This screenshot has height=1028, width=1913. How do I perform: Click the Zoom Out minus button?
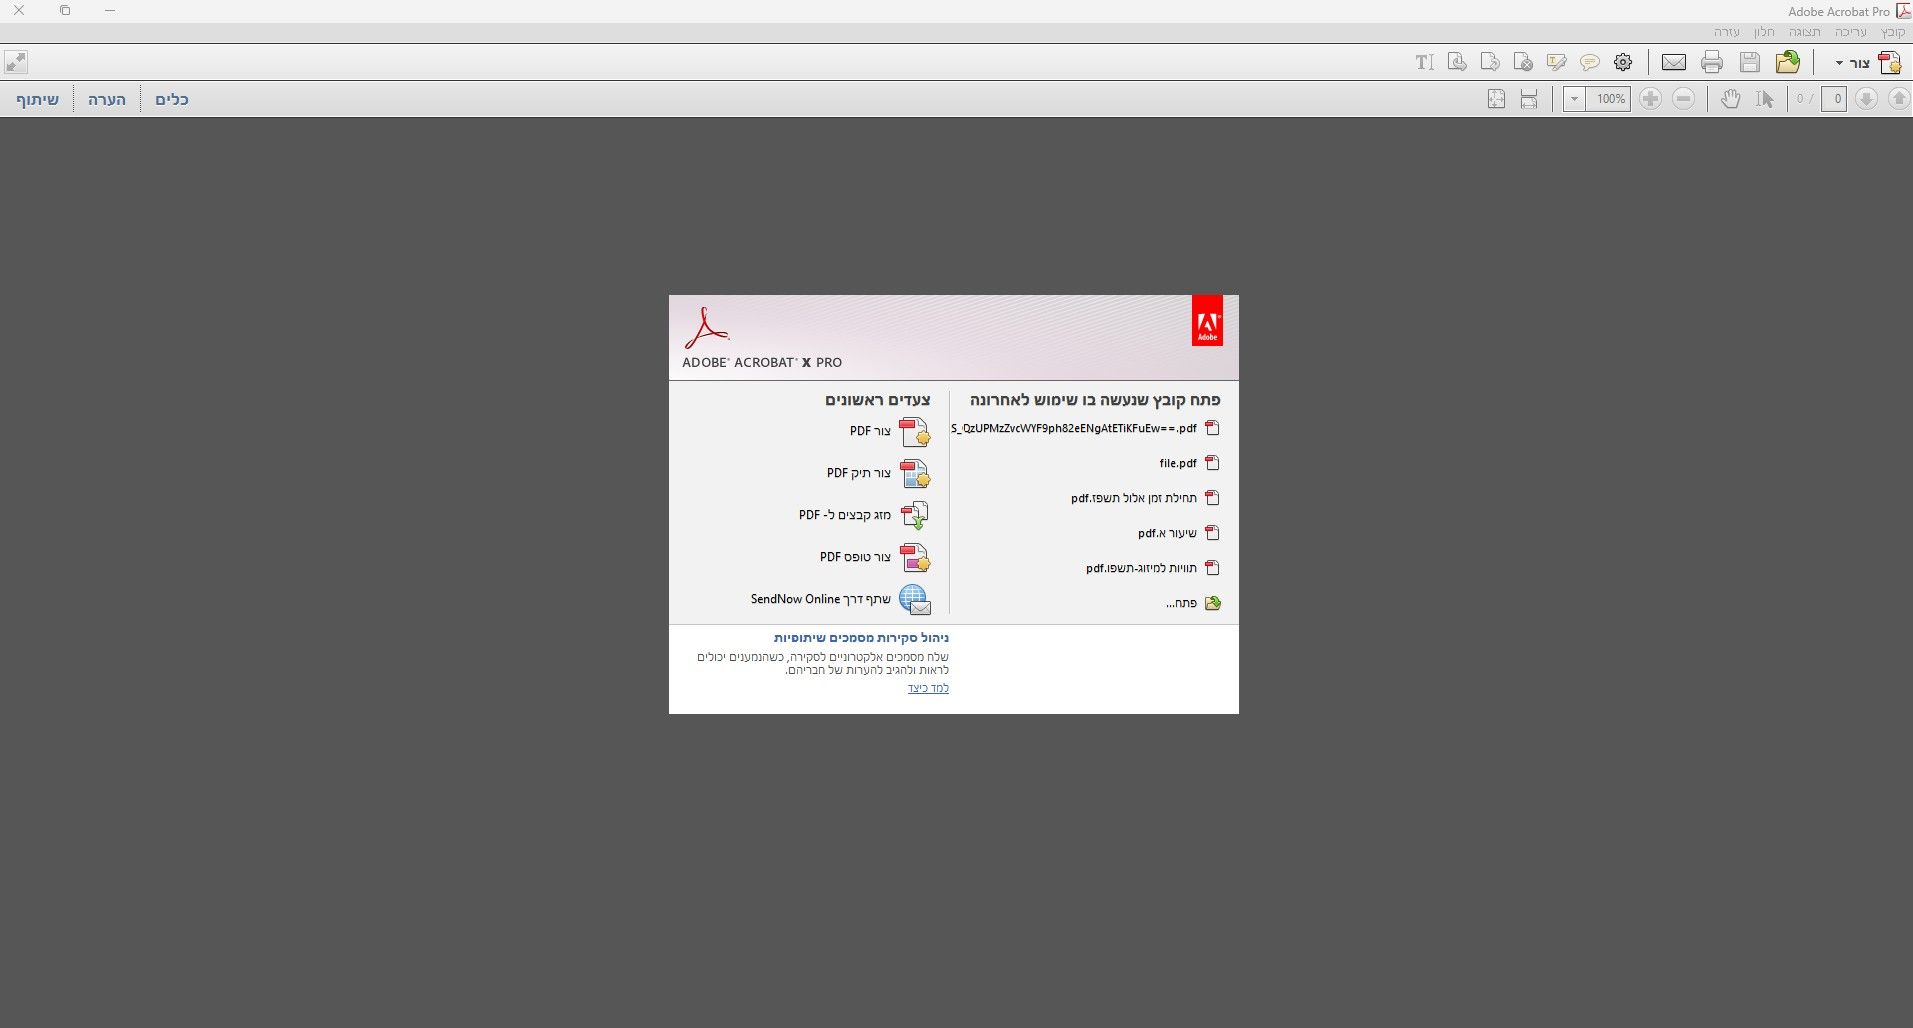coord(1684,99)
